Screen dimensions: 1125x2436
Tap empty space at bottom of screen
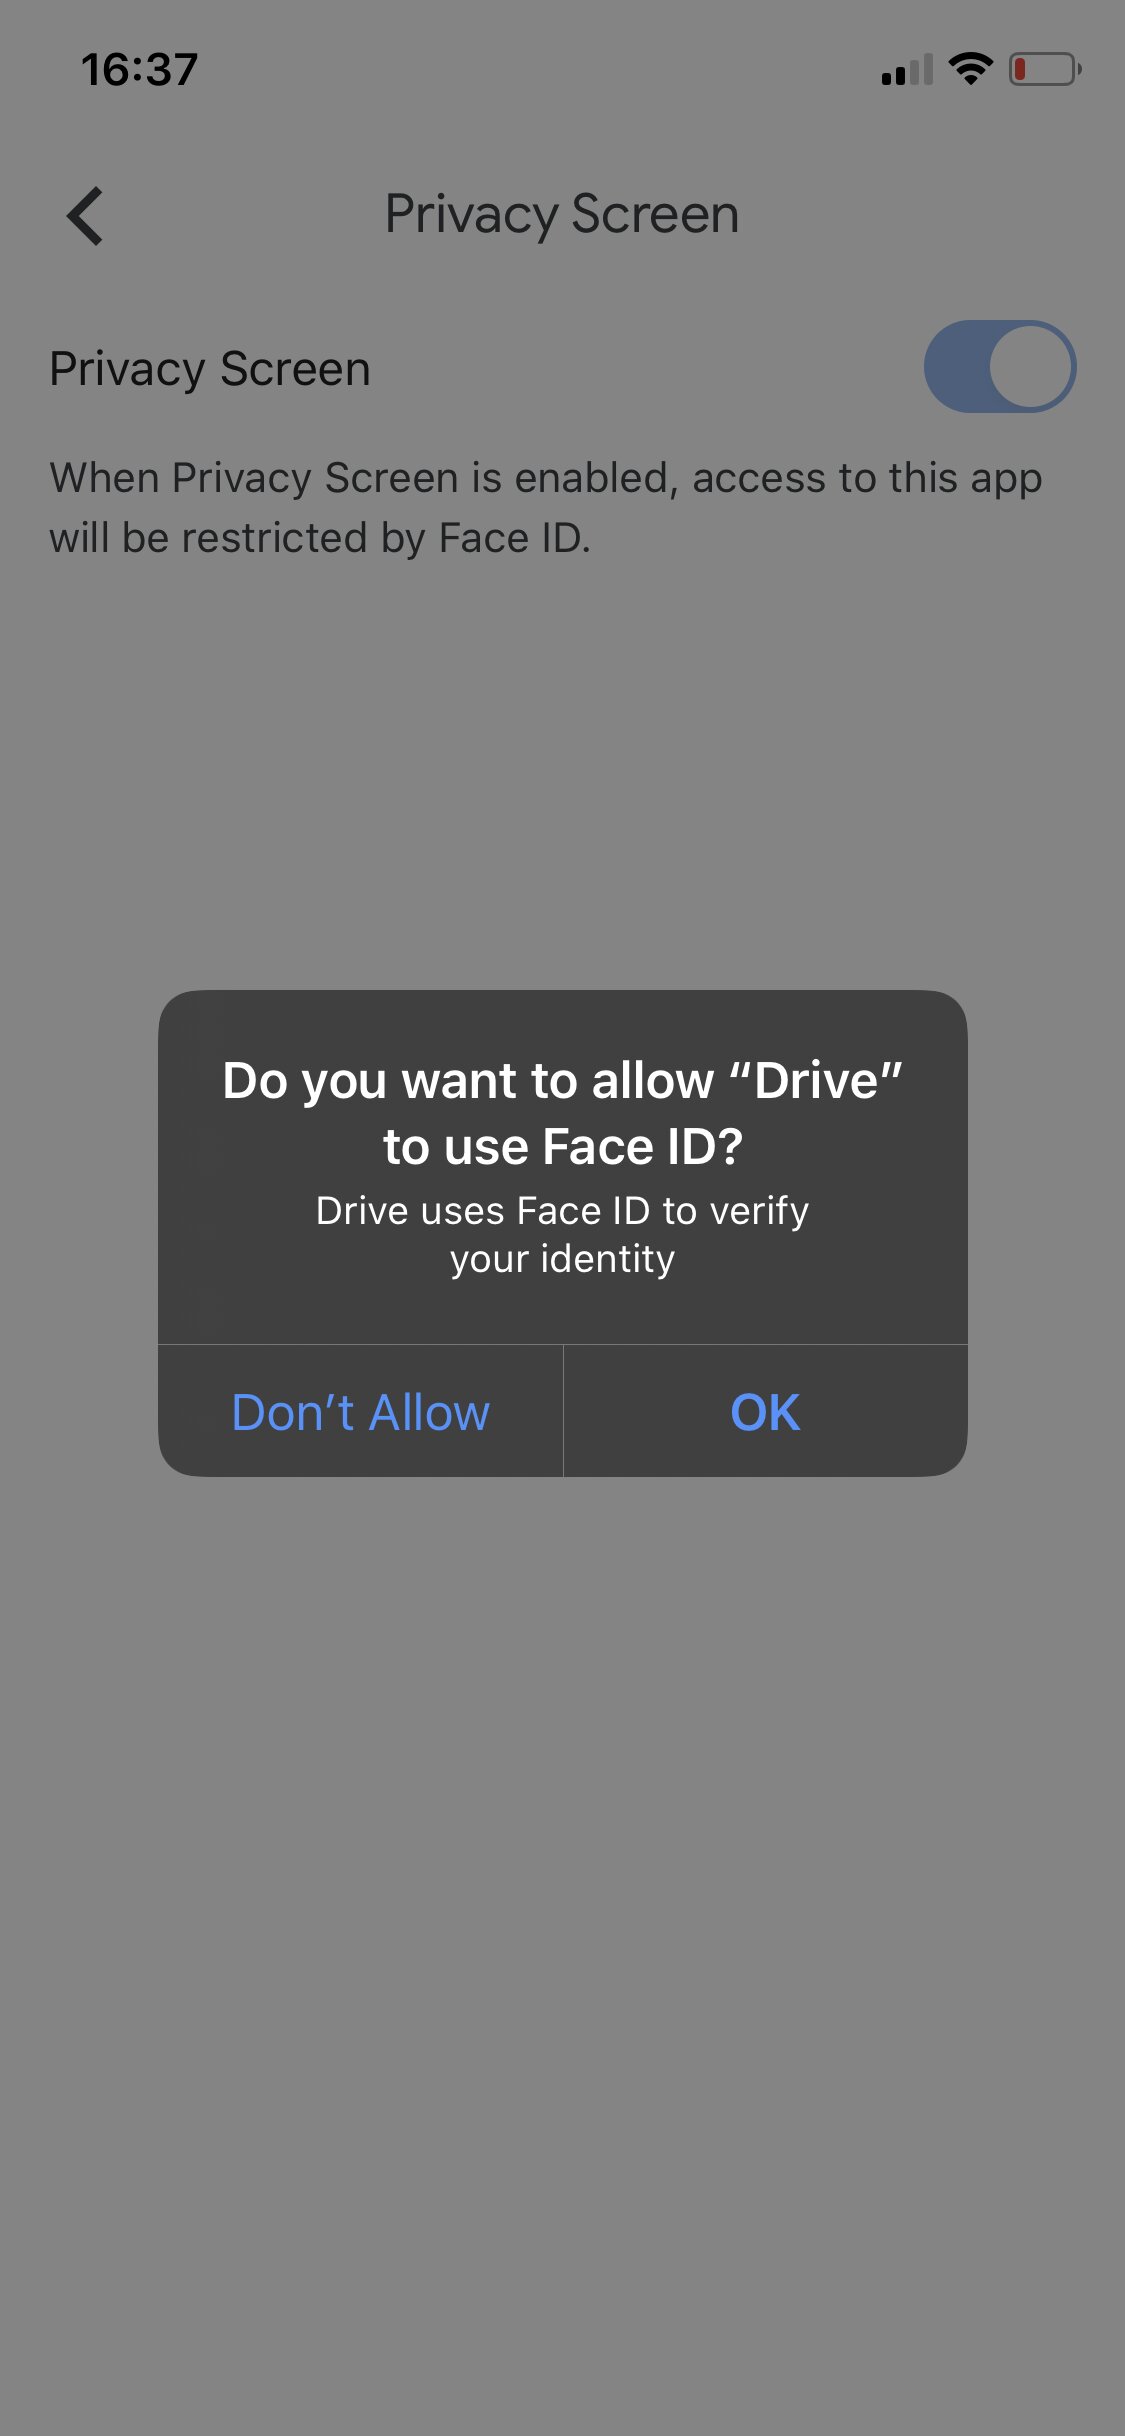pos(562,2300)
